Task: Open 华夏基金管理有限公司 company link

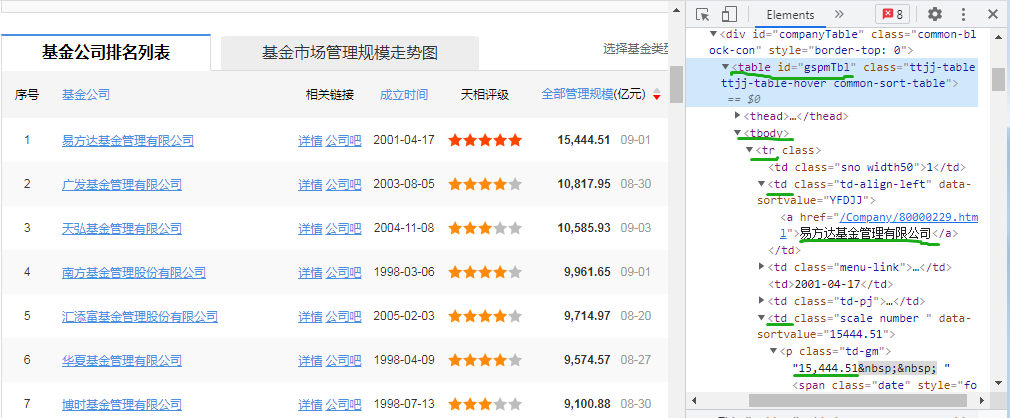Action: (x=122, y=361)
